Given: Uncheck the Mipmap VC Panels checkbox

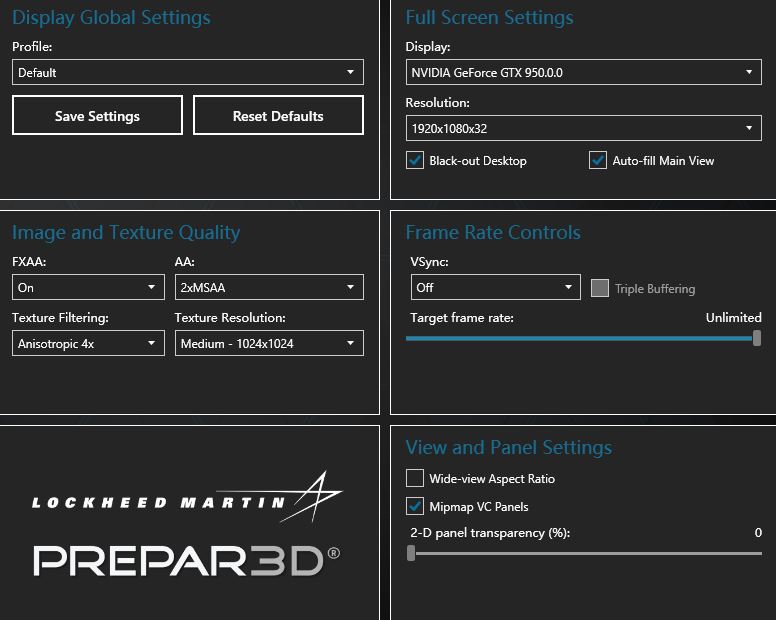Looking at the screenshot, I should tap(415, 506).
